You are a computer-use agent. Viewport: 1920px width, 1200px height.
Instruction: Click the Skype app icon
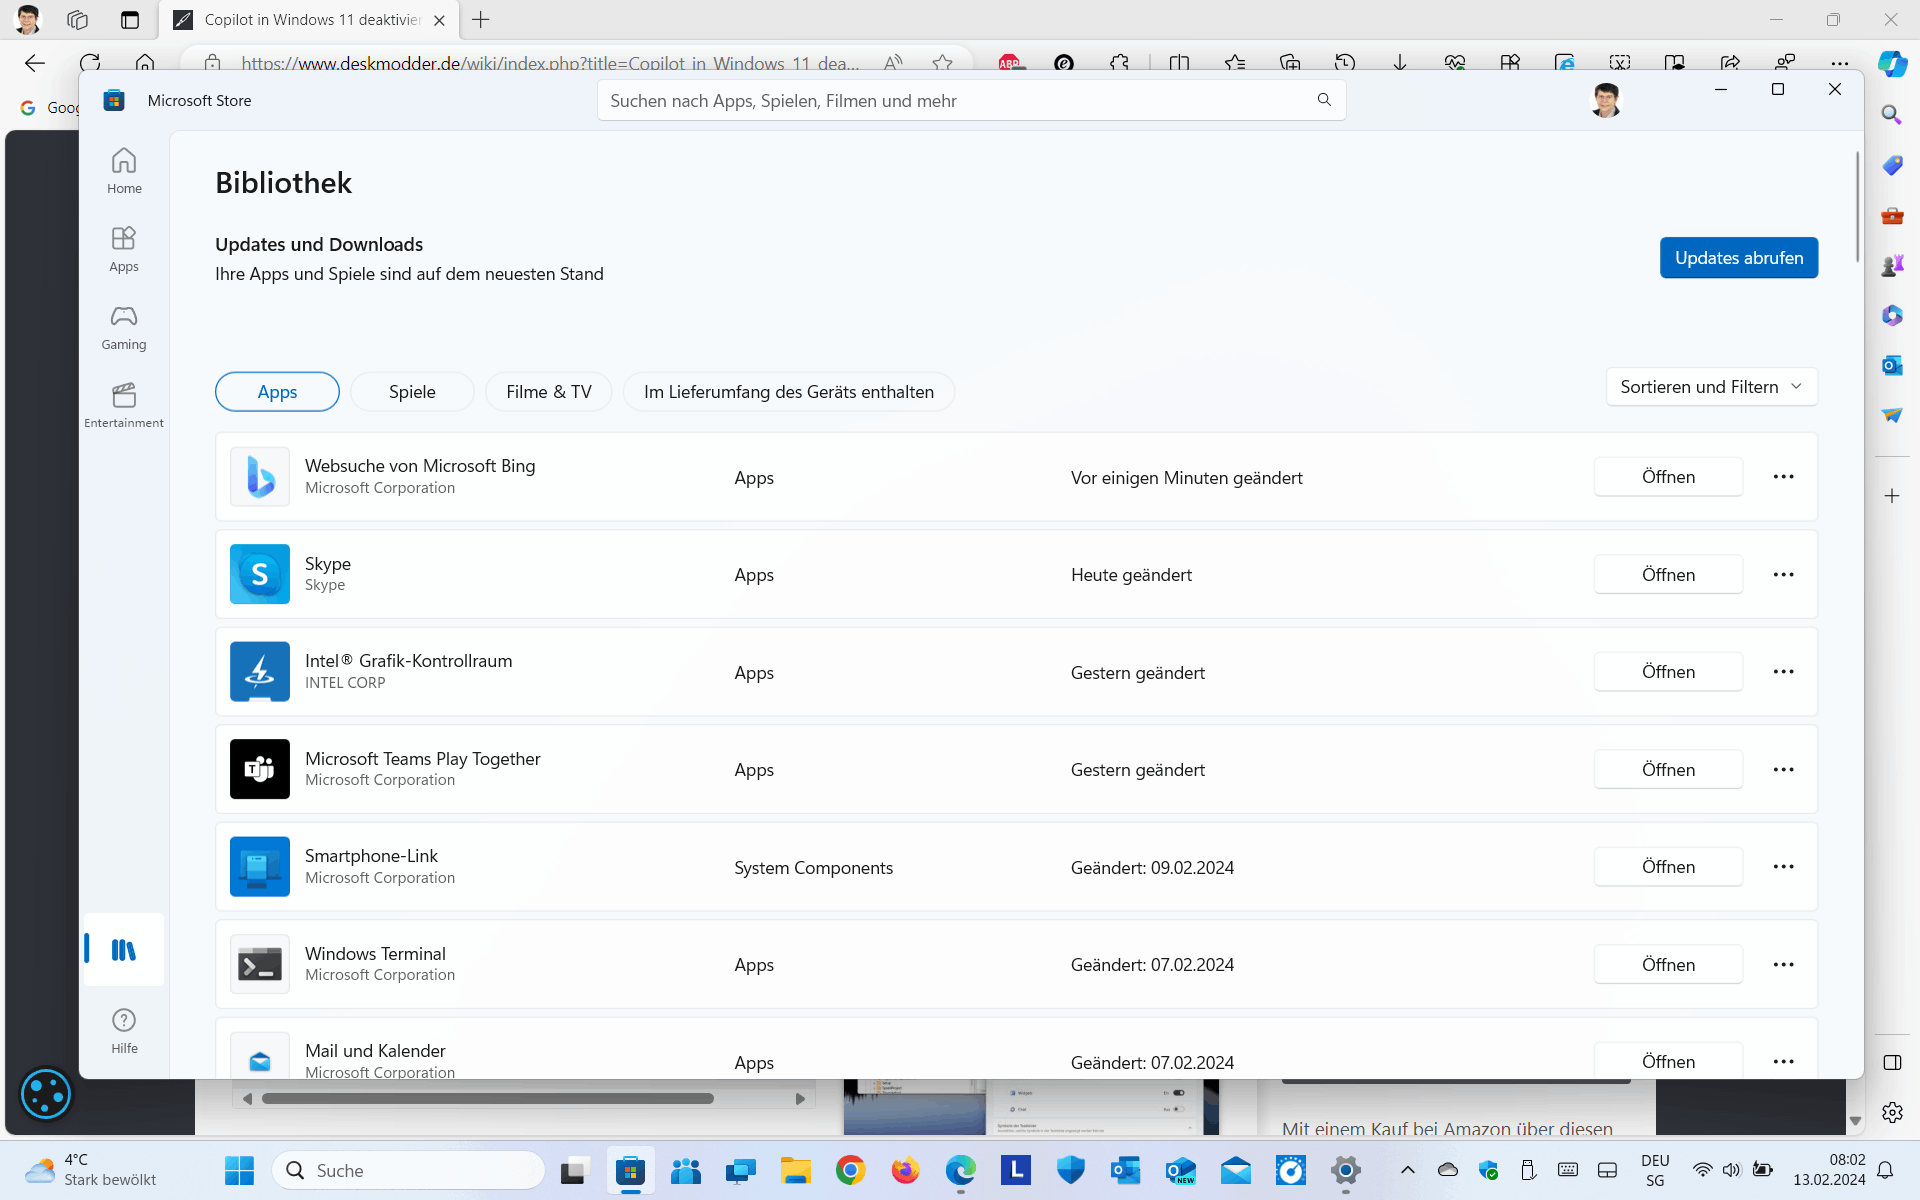point(260,574)
